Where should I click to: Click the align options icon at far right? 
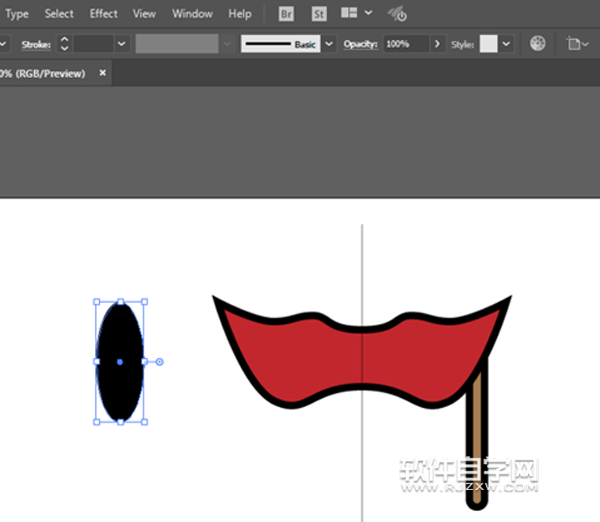click(573, 44)
